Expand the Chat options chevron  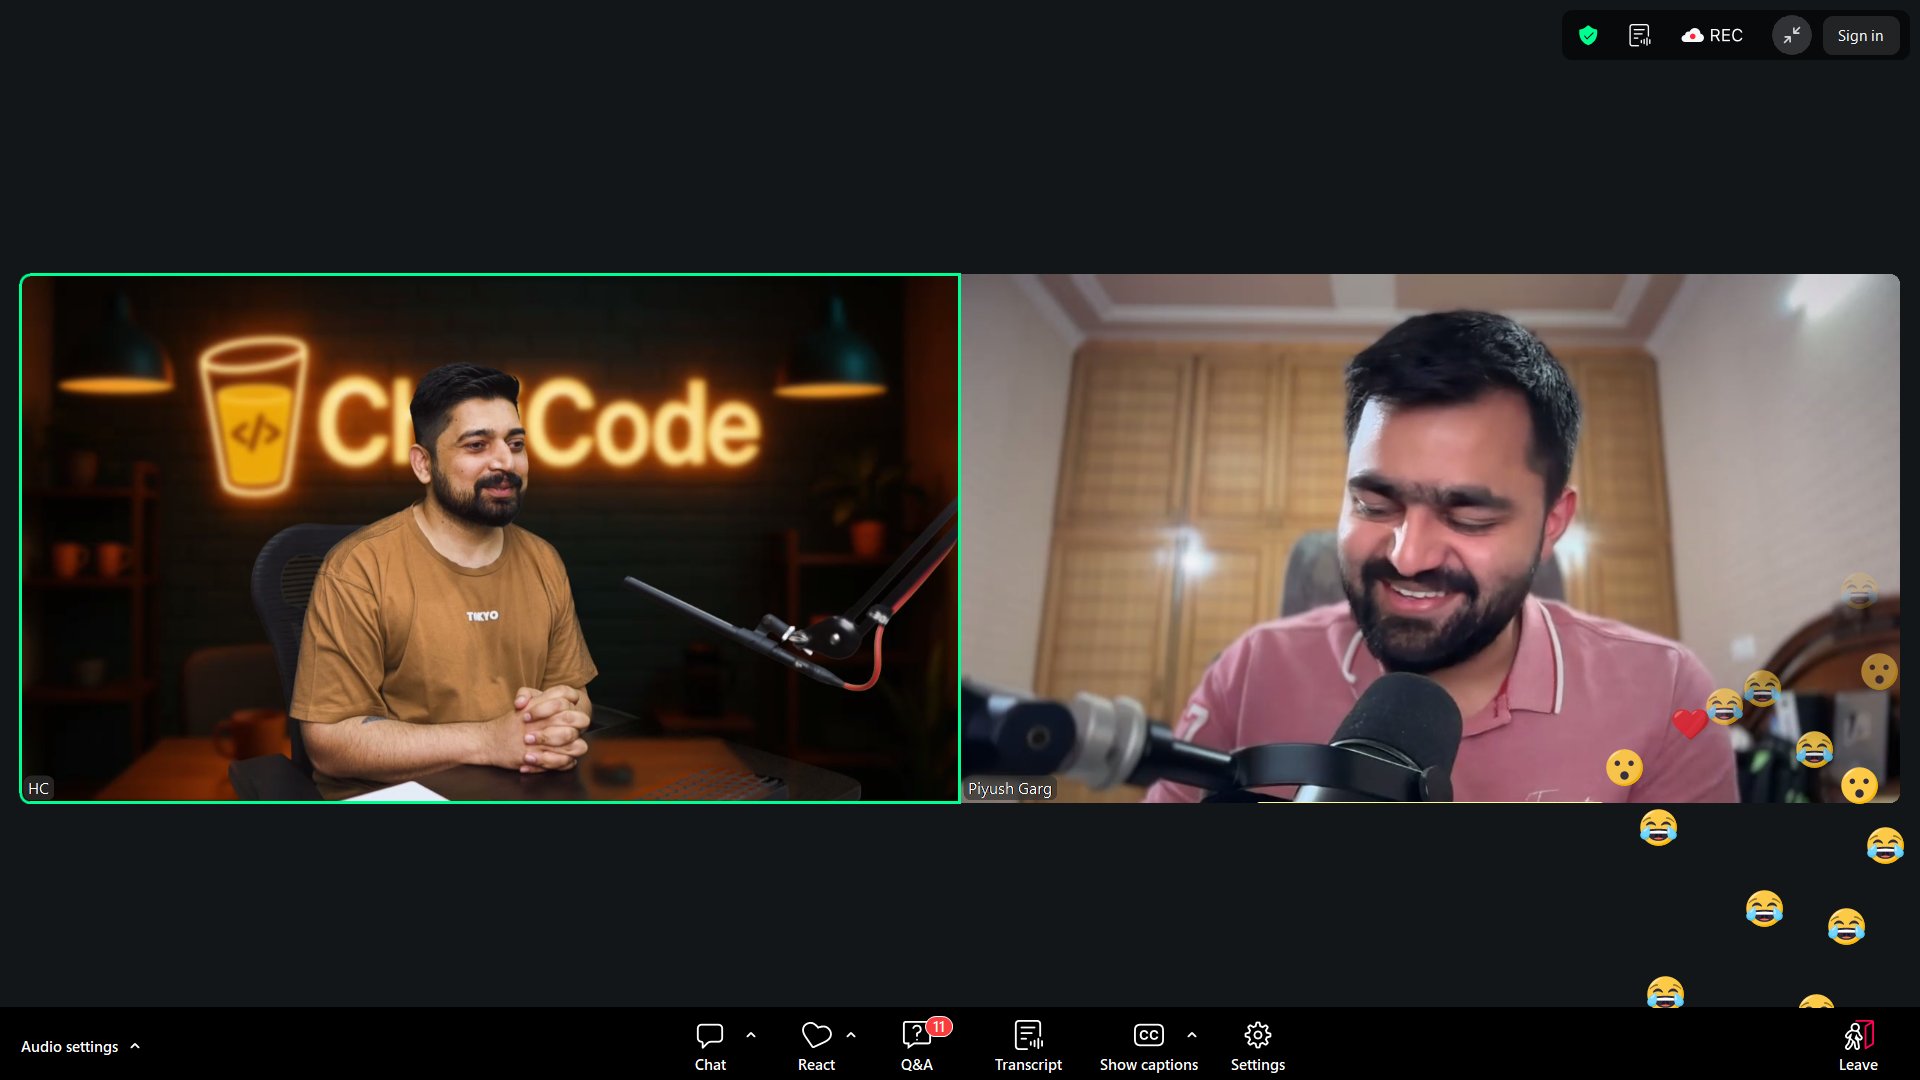[x=751, y=1036]
